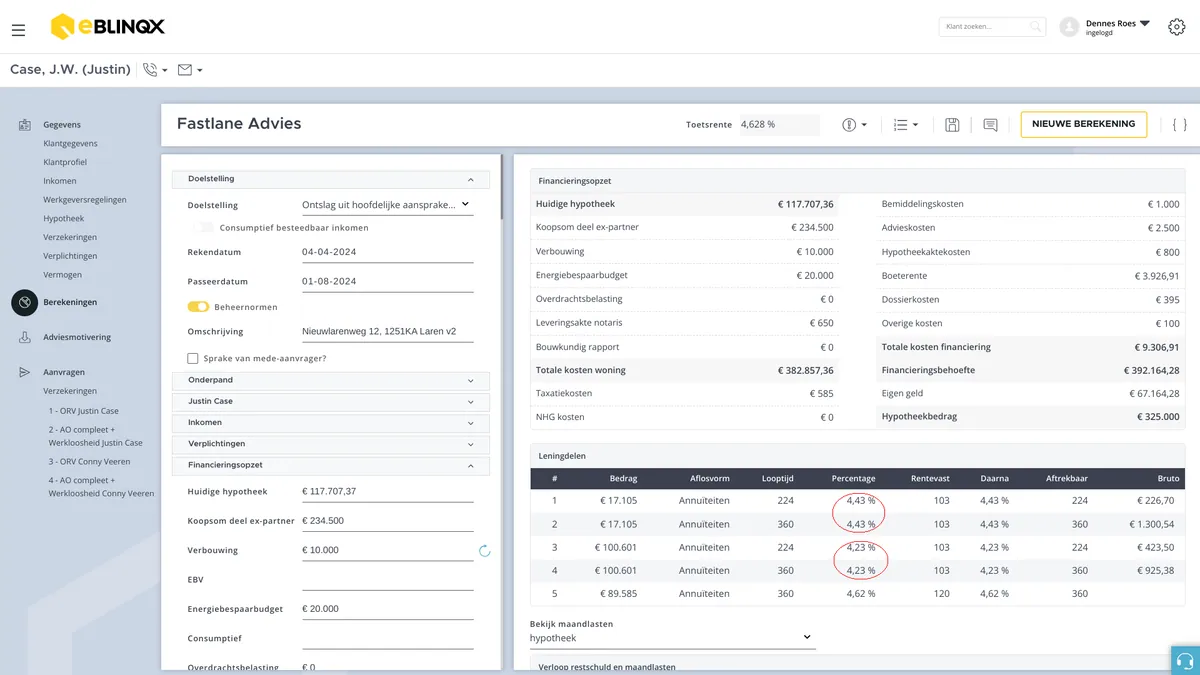Click the search magnifier icon
The height and width of the screenshot is (675, 1200).
click(1036, 27)
